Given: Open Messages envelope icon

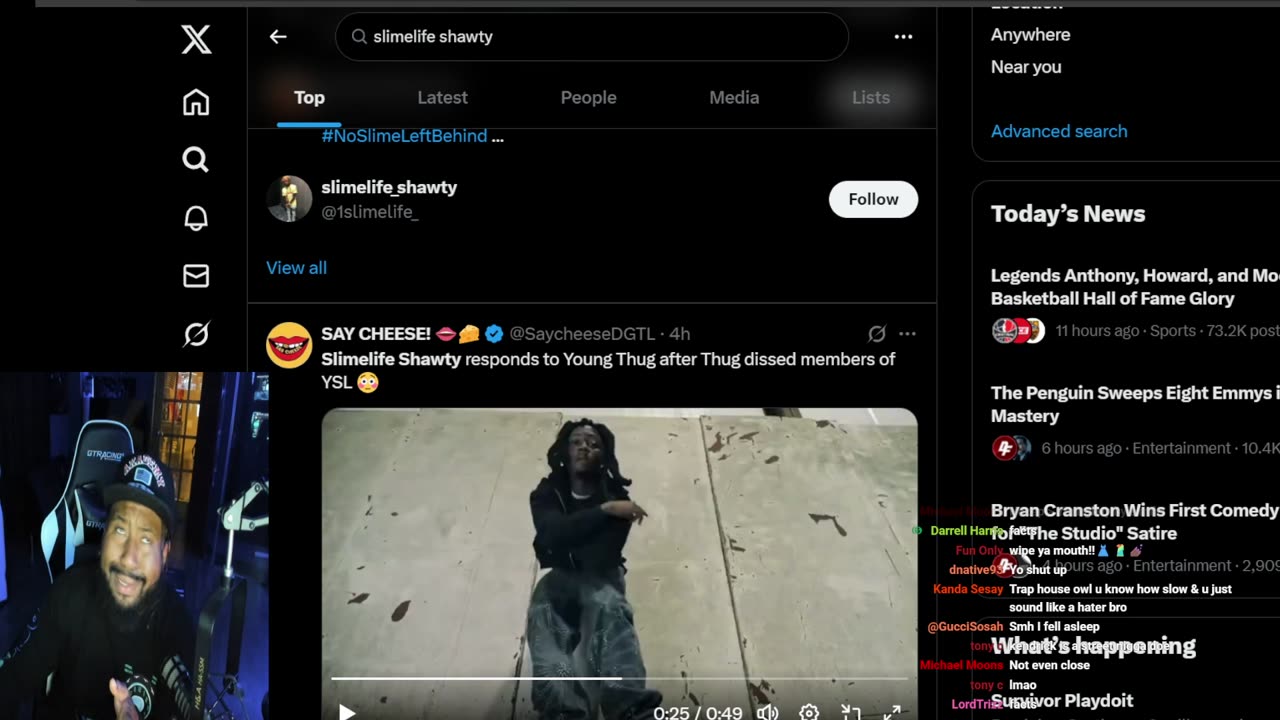Looking at the screenshot, I should pos(196,276).
